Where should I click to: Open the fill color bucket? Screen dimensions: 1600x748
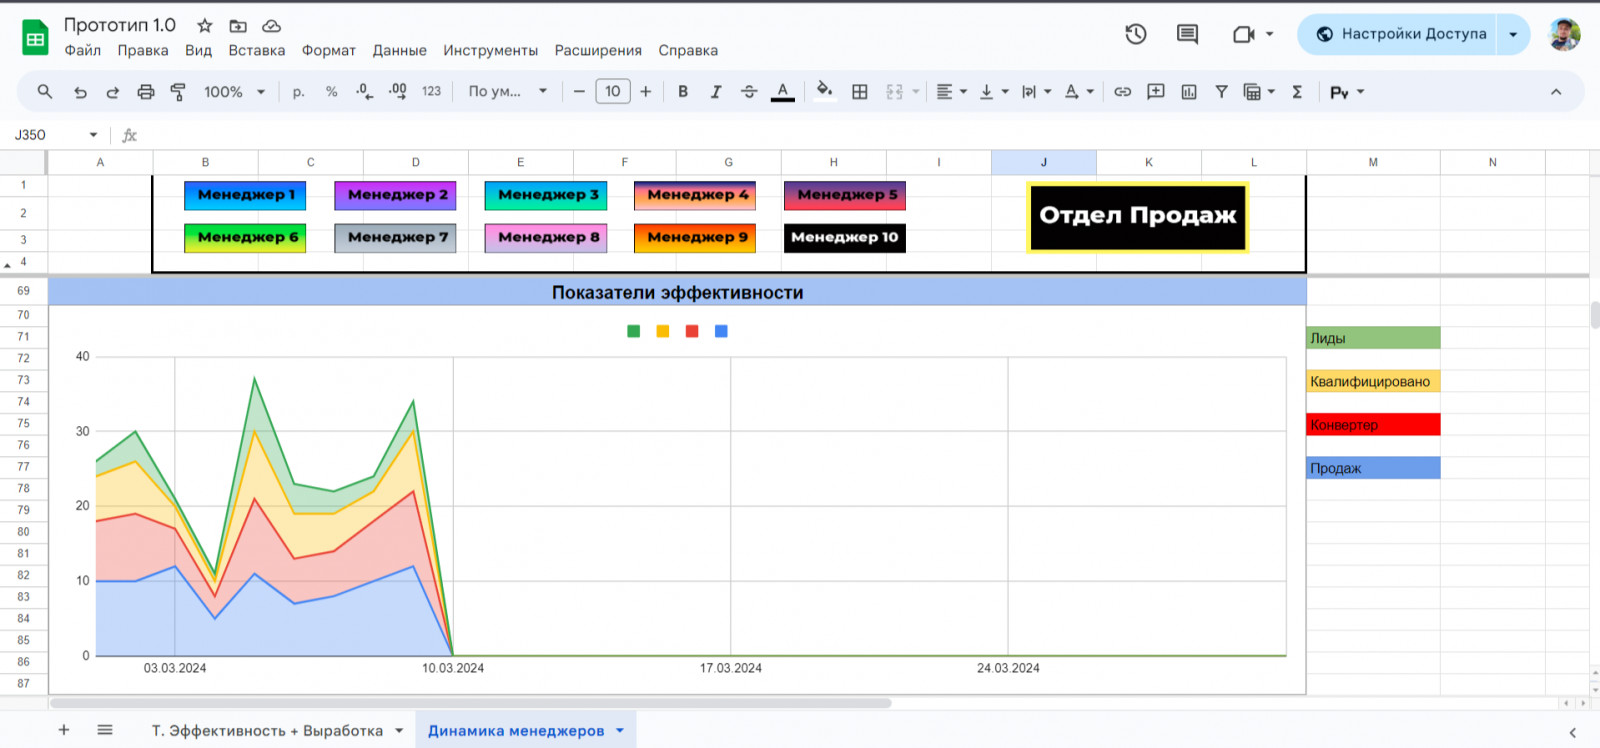[x=824, y=91]
